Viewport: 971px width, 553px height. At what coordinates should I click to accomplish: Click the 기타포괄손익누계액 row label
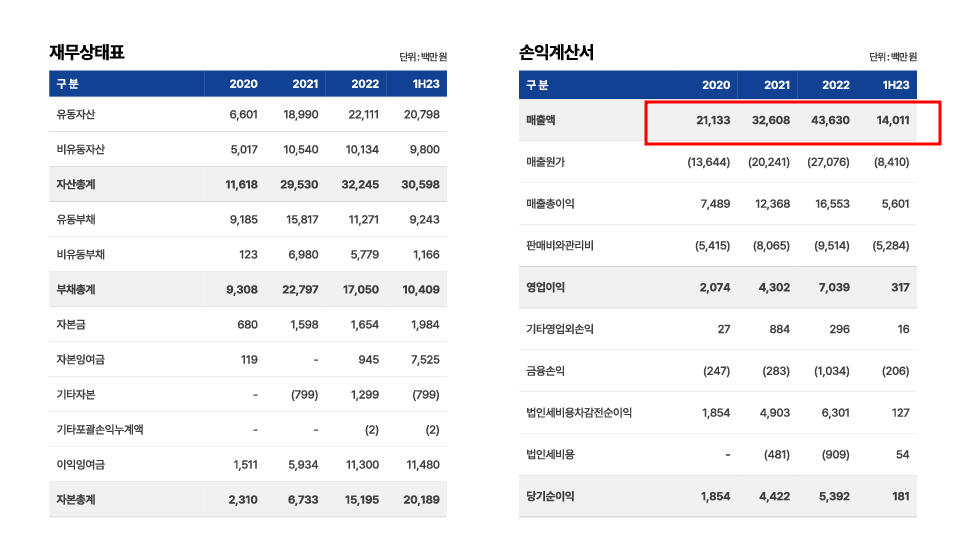point(100,429)
